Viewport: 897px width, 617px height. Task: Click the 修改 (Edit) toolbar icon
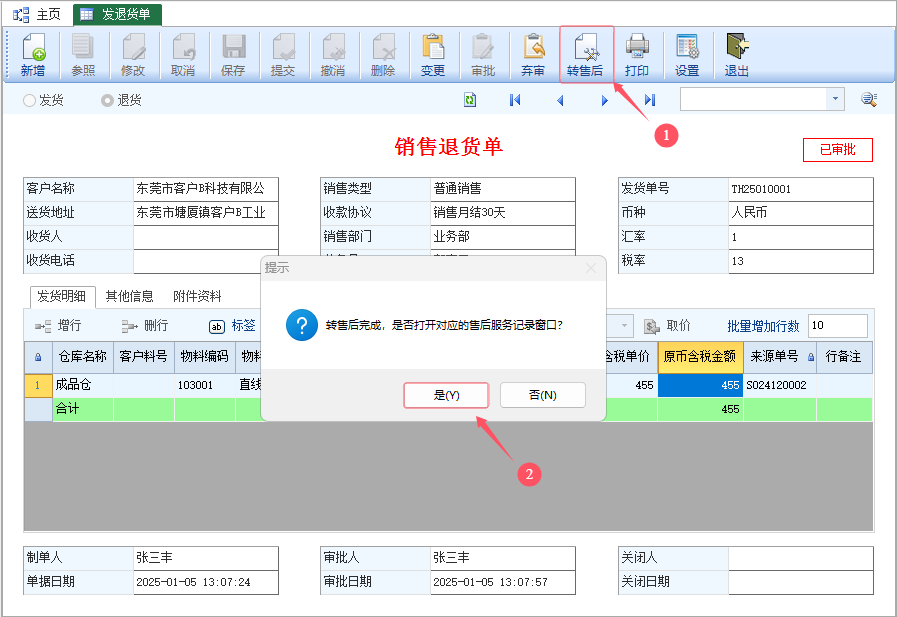(133, 55)
